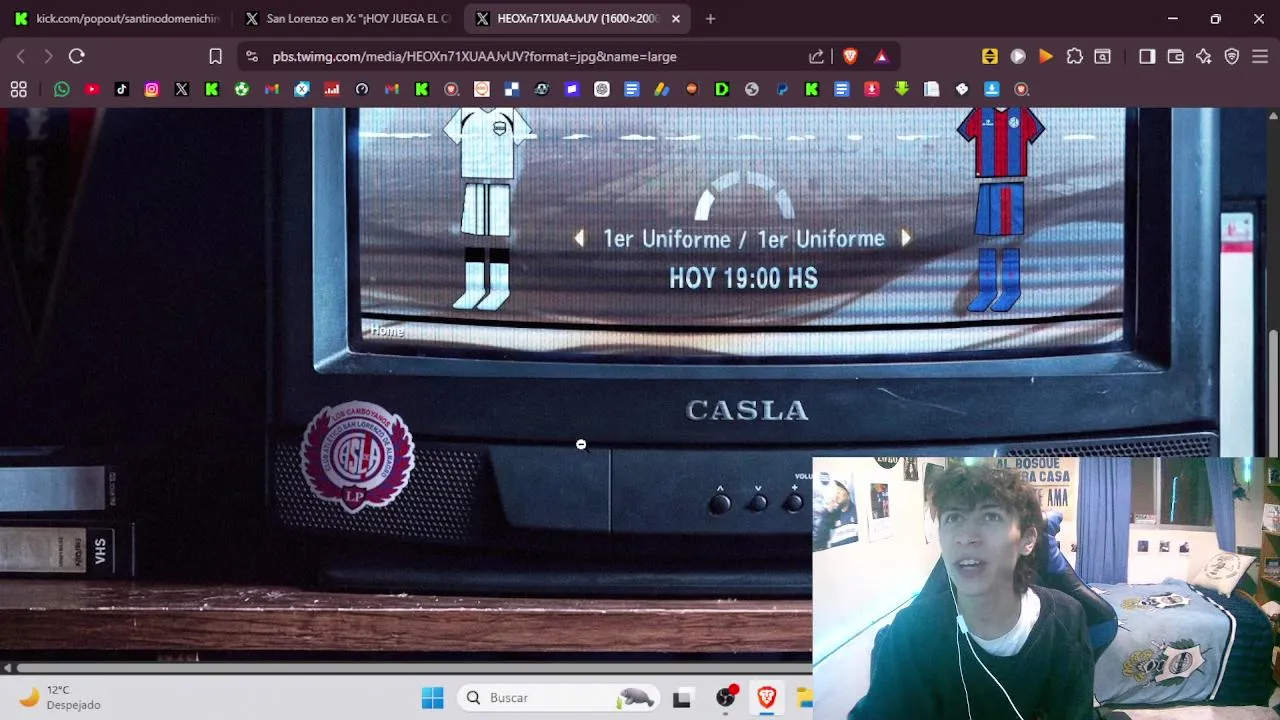Viewport: 1280px width, 720px height.
Task: Open the Extensions puzzle menu
Action: [1074, 57]
